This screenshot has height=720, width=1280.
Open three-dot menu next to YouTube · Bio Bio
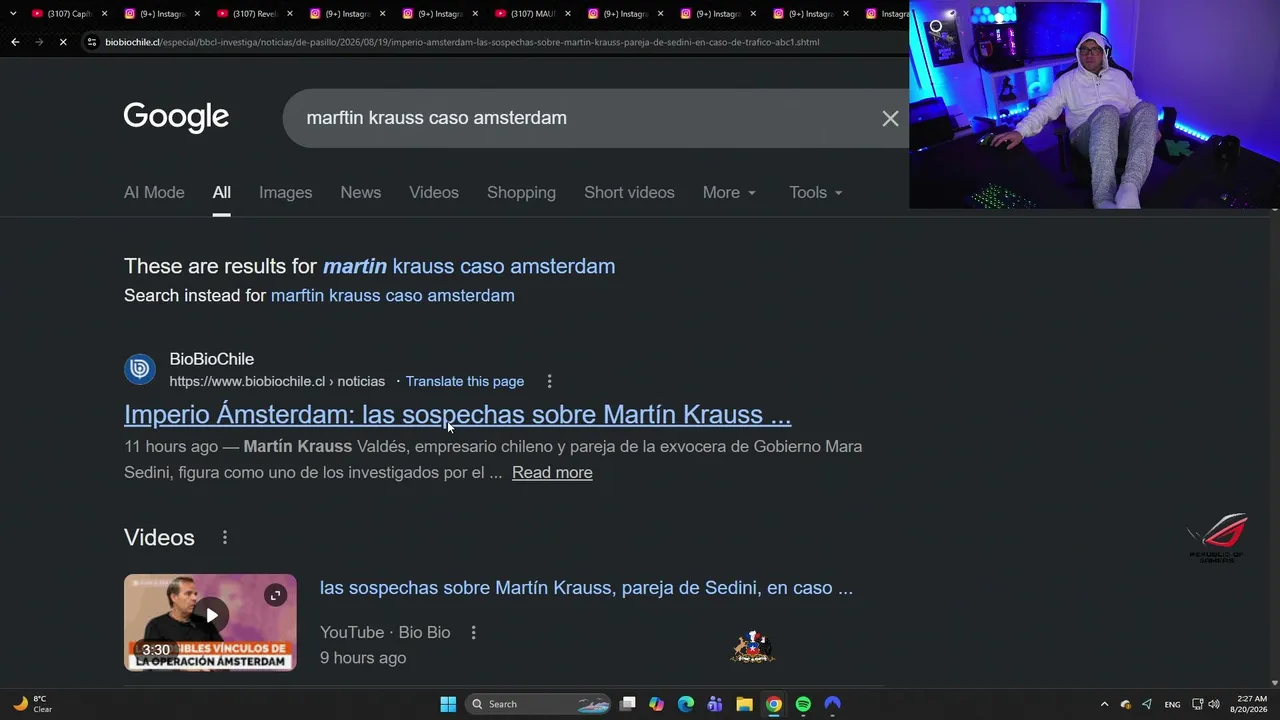474,632
